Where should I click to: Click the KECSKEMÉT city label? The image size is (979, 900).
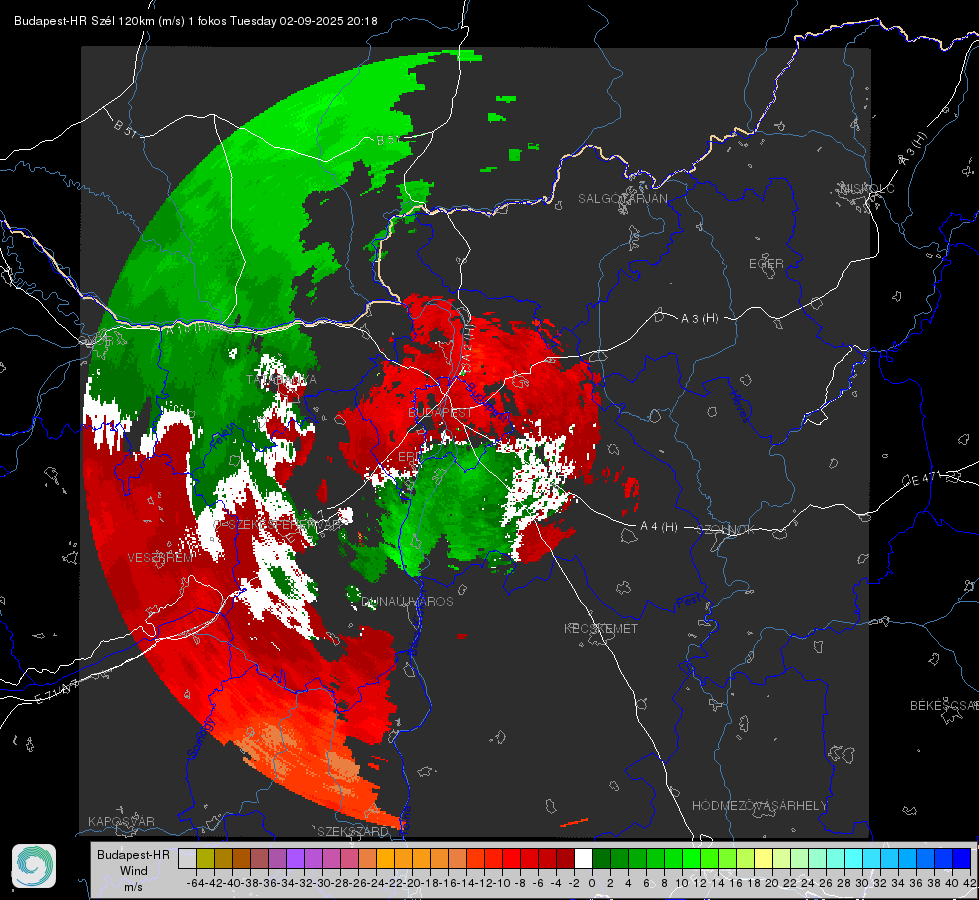tap(601, 628)
